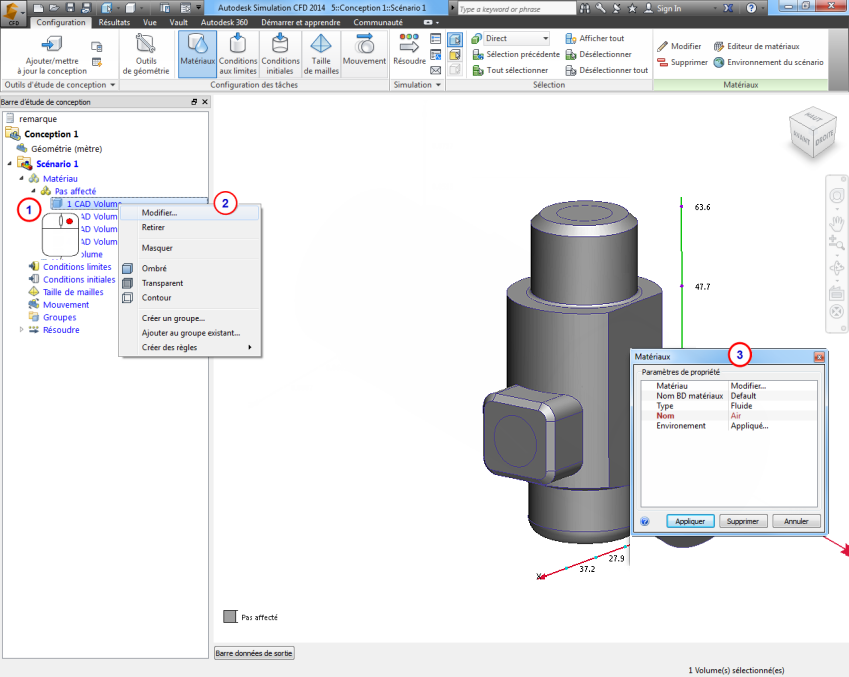849x677 pixels.
Task: Switch to the Autodesk 360 tab
Action: pyautogui.click(x=224, y=22)
